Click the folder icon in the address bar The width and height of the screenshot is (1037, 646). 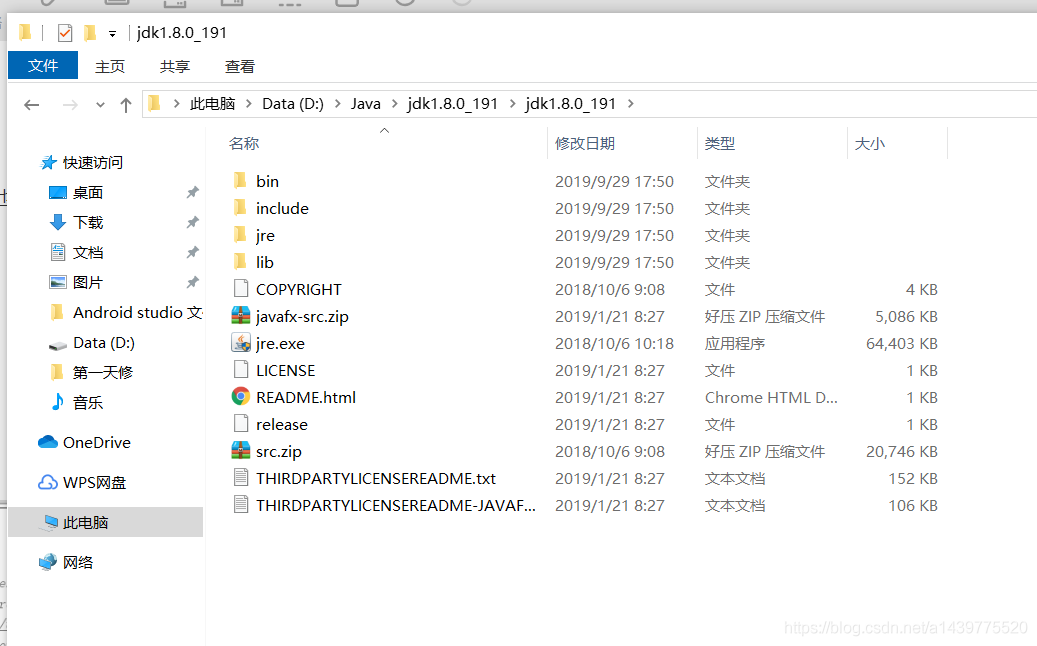coord(155,103)
